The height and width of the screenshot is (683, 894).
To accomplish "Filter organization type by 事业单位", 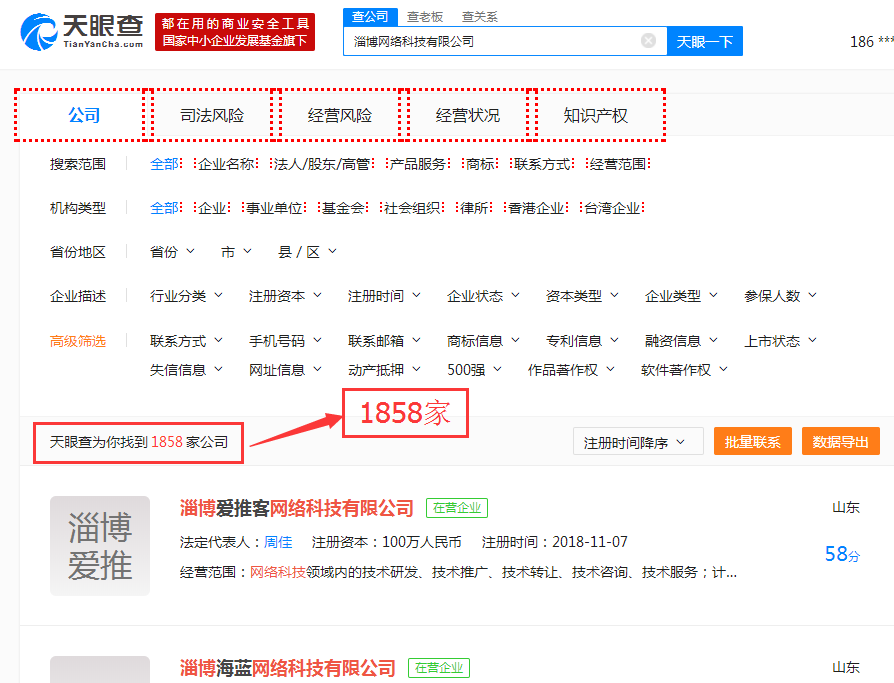I will (x=274, y=208).
